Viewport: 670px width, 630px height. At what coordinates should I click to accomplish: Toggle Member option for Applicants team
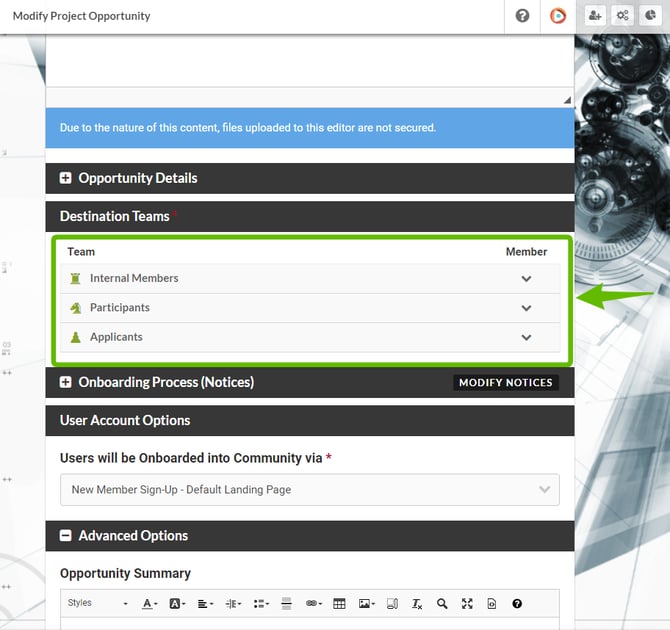(x=526, y=338)
